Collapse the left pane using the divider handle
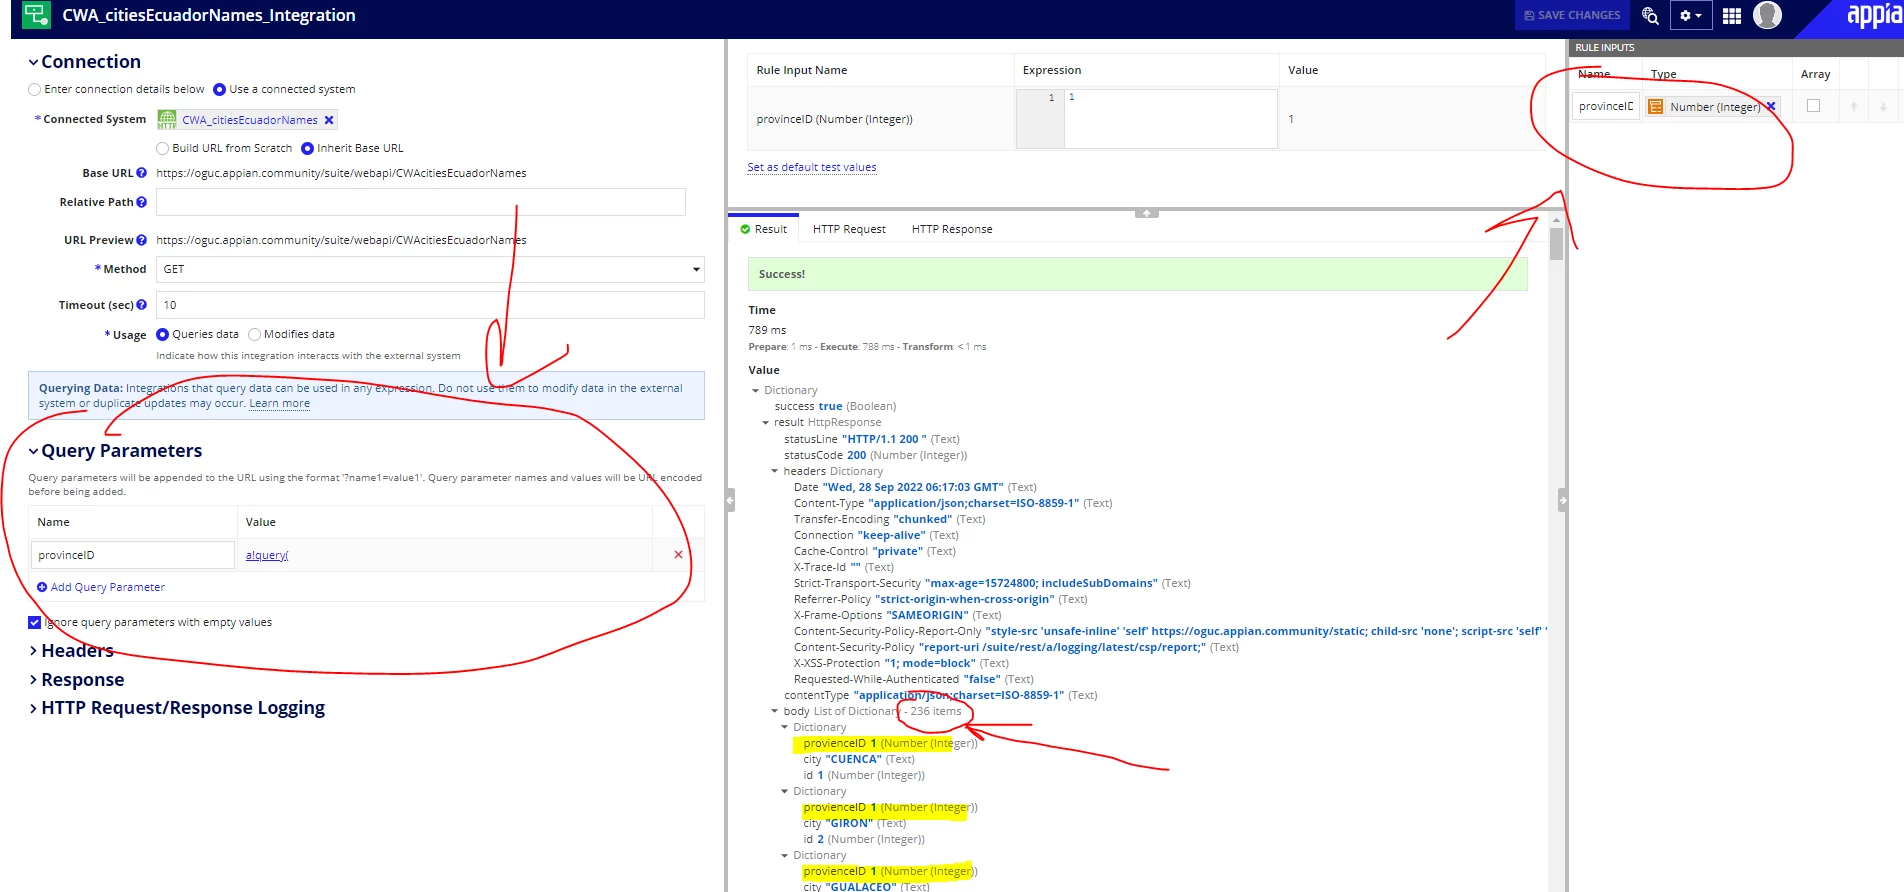Image resolution: width=1904 pixels, height=892 pixels. [x=730, y=500]
